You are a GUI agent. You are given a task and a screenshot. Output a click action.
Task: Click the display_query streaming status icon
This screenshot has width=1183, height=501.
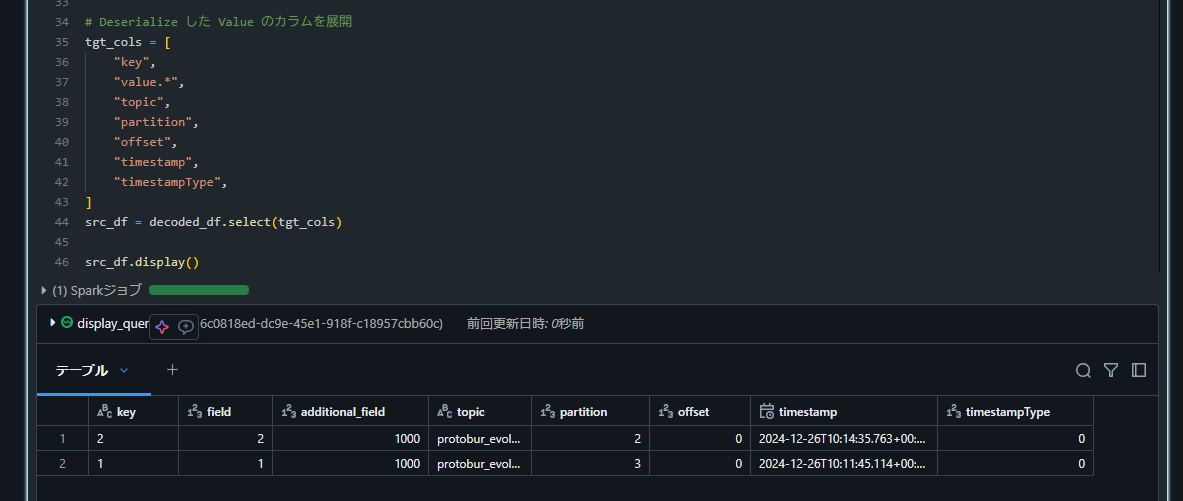66,322
